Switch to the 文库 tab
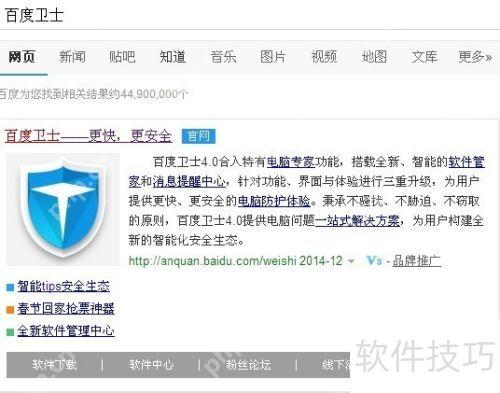Screen dimensions: 500x393 pos(424,57)
